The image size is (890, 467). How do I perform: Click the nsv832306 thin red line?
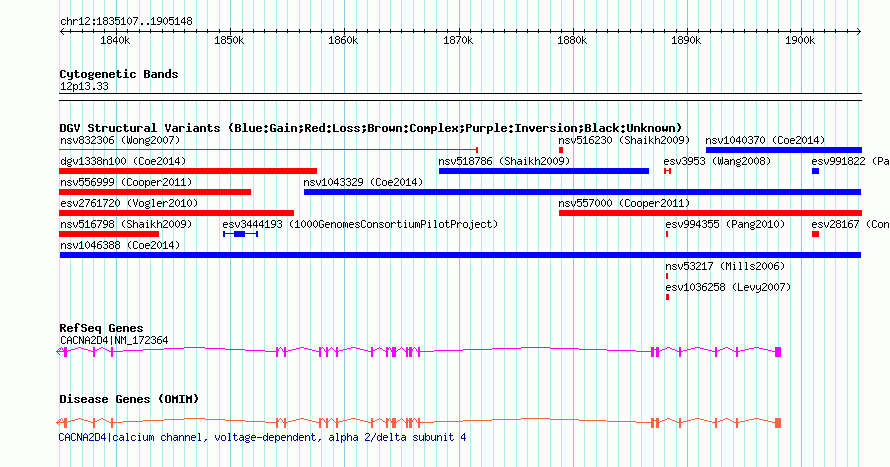tap(268, 150)
